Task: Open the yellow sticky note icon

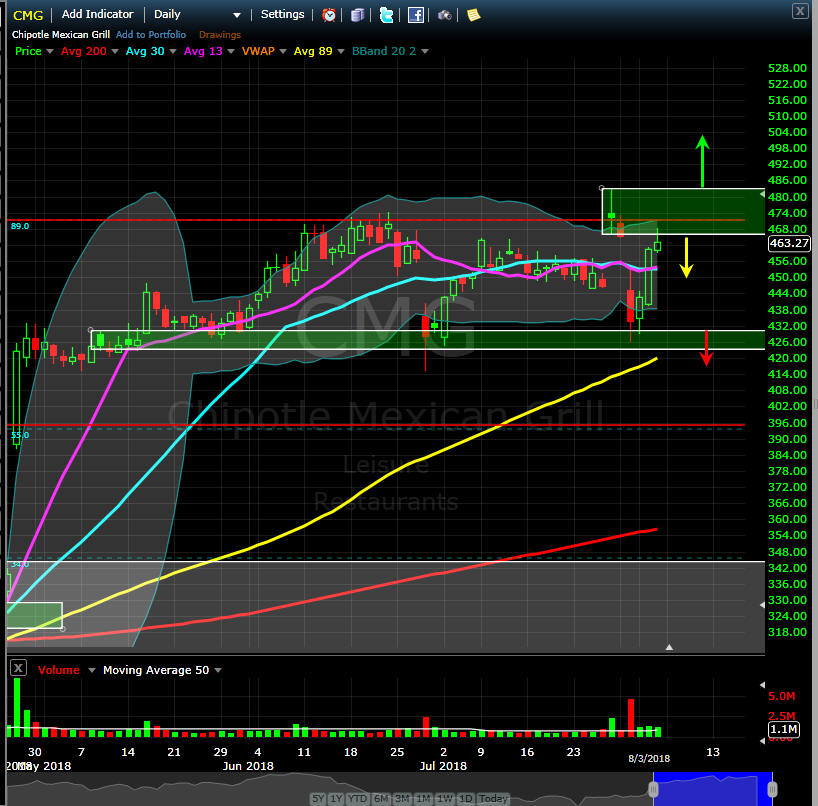Action: [x=473, y=15]
